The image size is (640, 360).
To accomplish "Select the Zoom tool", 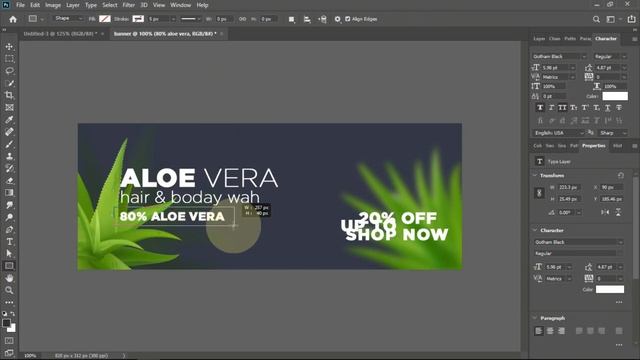I will 9,290.
